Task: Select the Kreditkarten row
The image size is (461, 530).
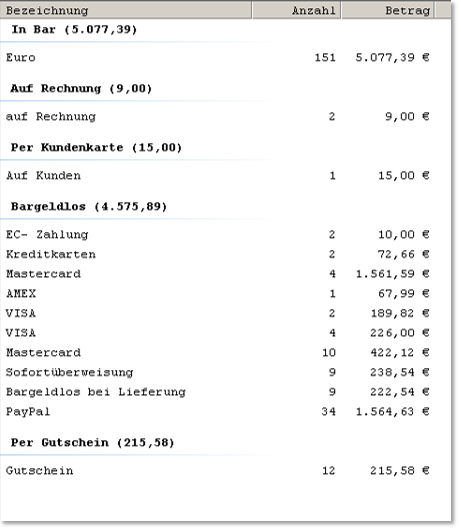Action: [x=225, y=254]
